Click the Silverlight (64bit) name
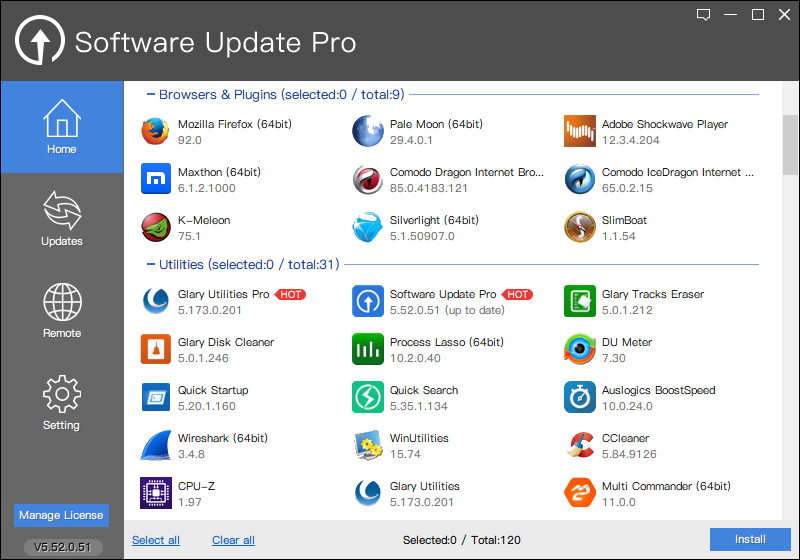Image resolution: width=800 pixels, height=560 pixels. (x=434, y=220)
